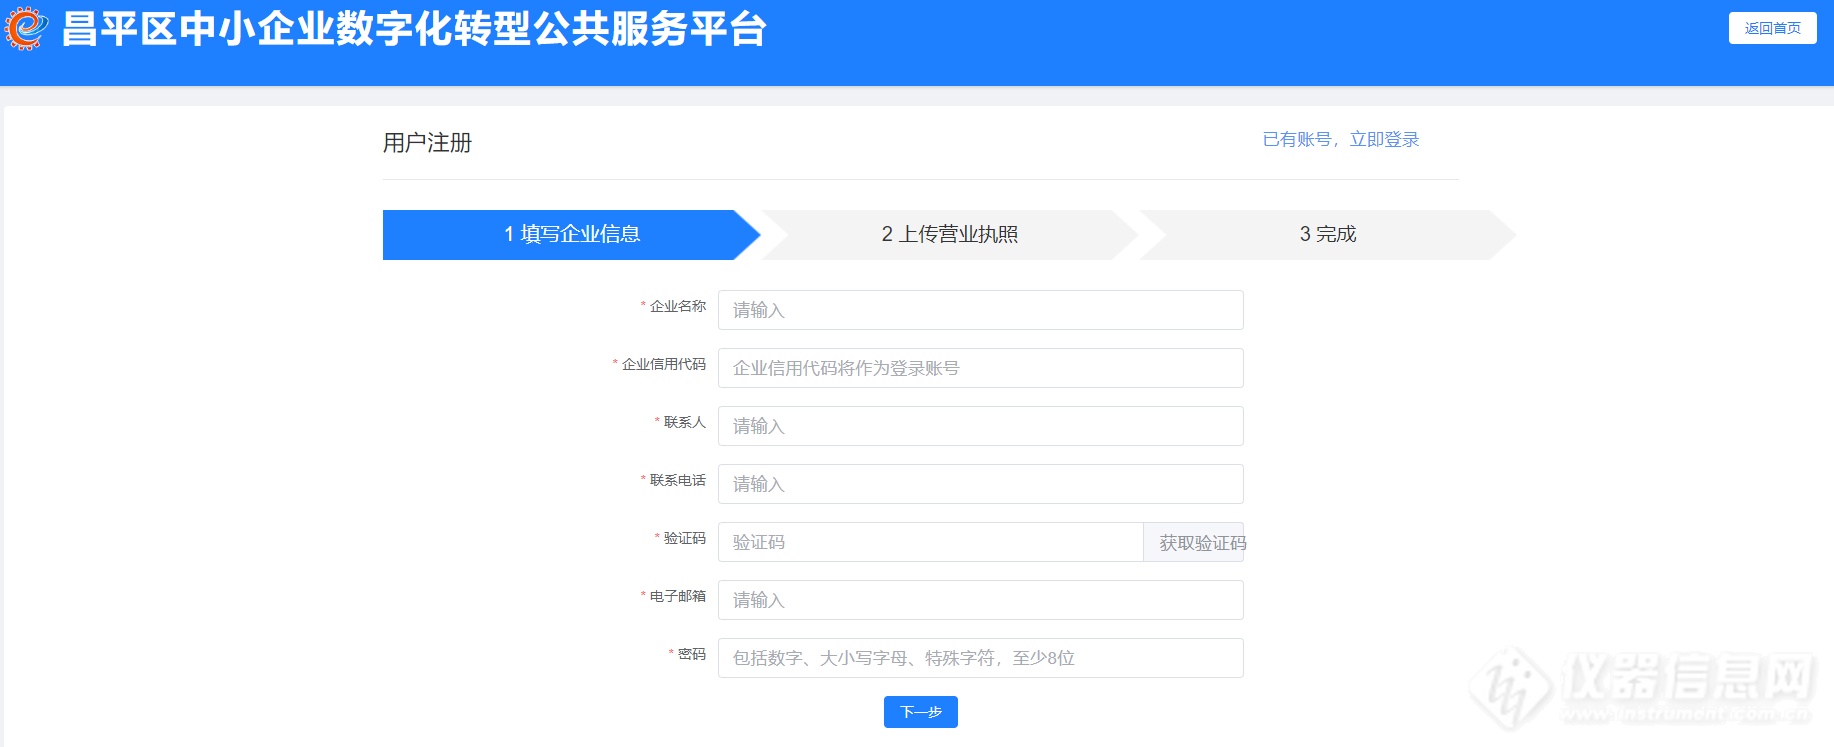Image resolution: width=1834 pixels, height=747 pixels.
Task: Click the 电子邮箱 field label
Action: [678, 596]
